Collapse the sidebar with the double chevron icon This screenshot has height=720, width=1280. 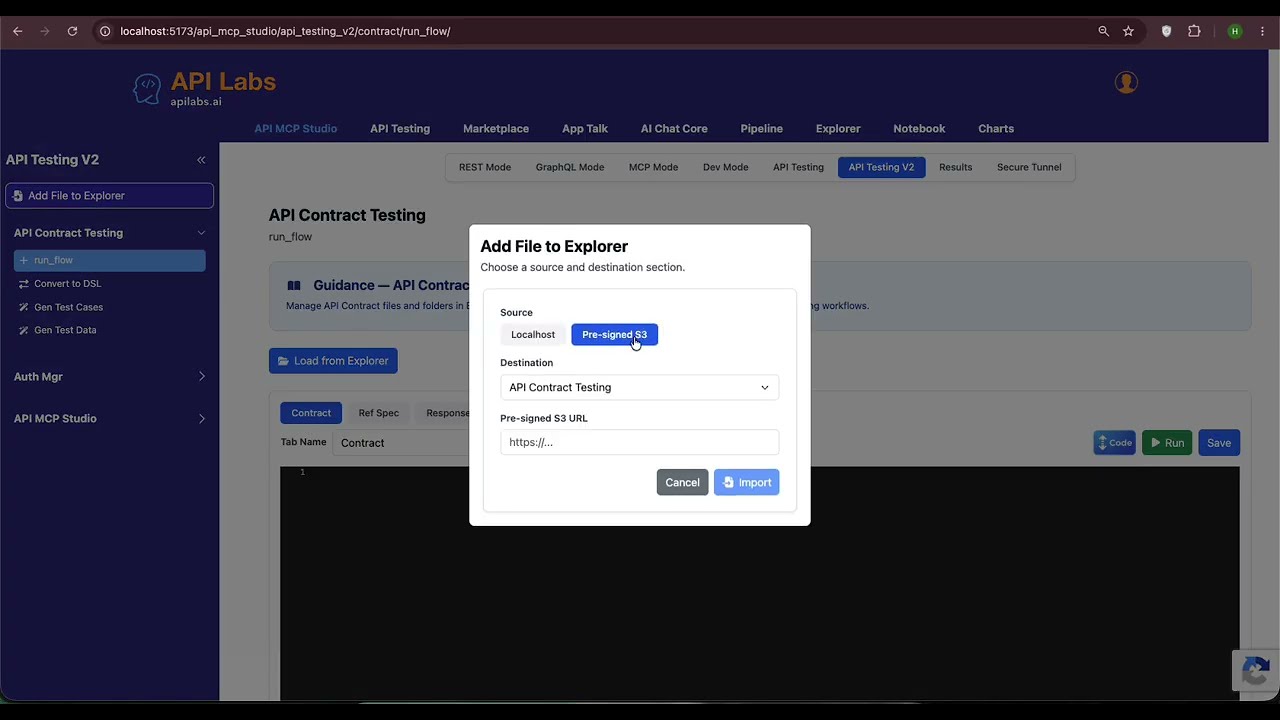tap(201, 160)
